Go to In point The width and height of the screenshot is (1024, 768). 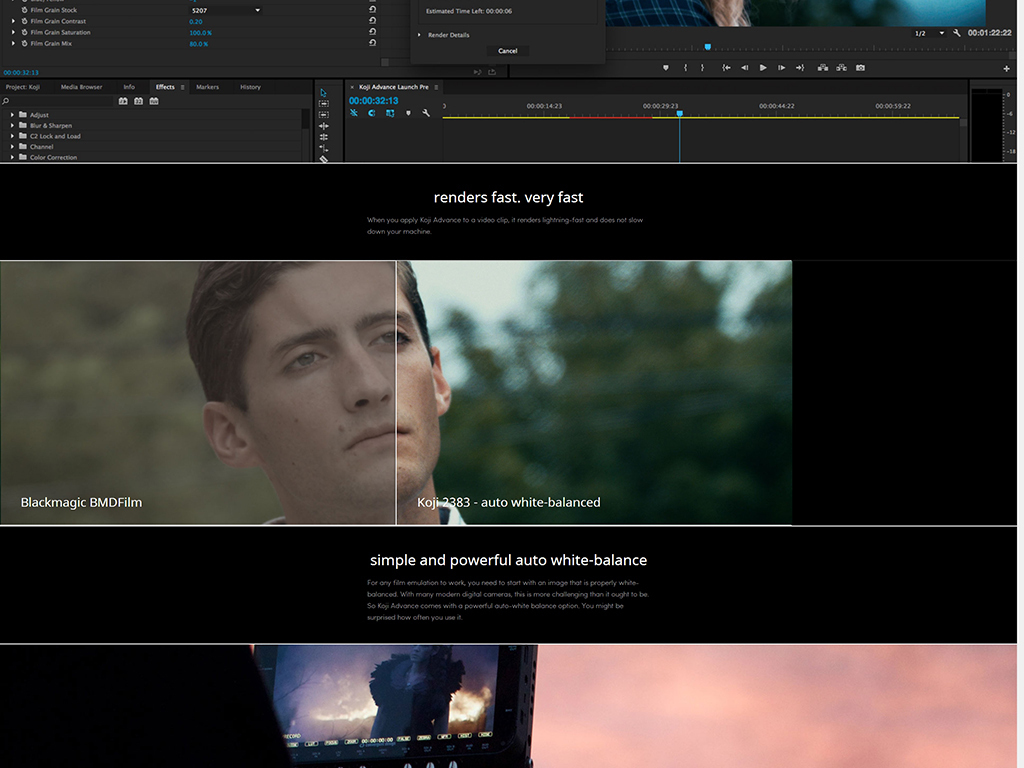point(726,68)
